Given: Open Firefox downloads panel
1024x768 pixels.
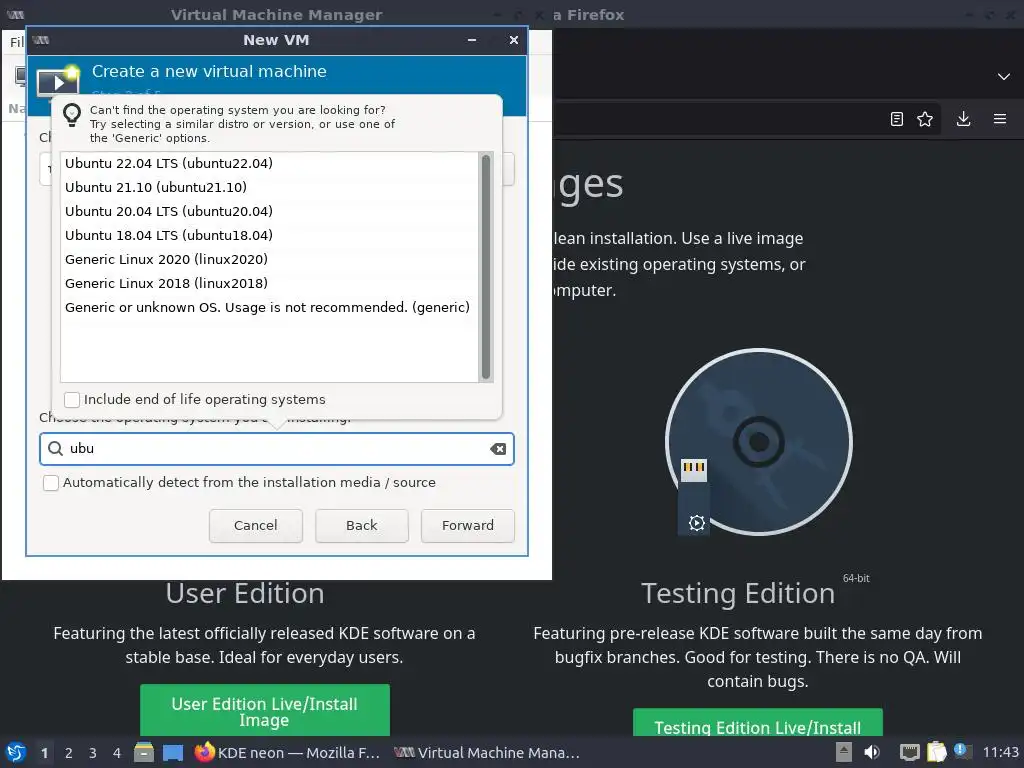Looking at the screenshot, I should point(963,119).
